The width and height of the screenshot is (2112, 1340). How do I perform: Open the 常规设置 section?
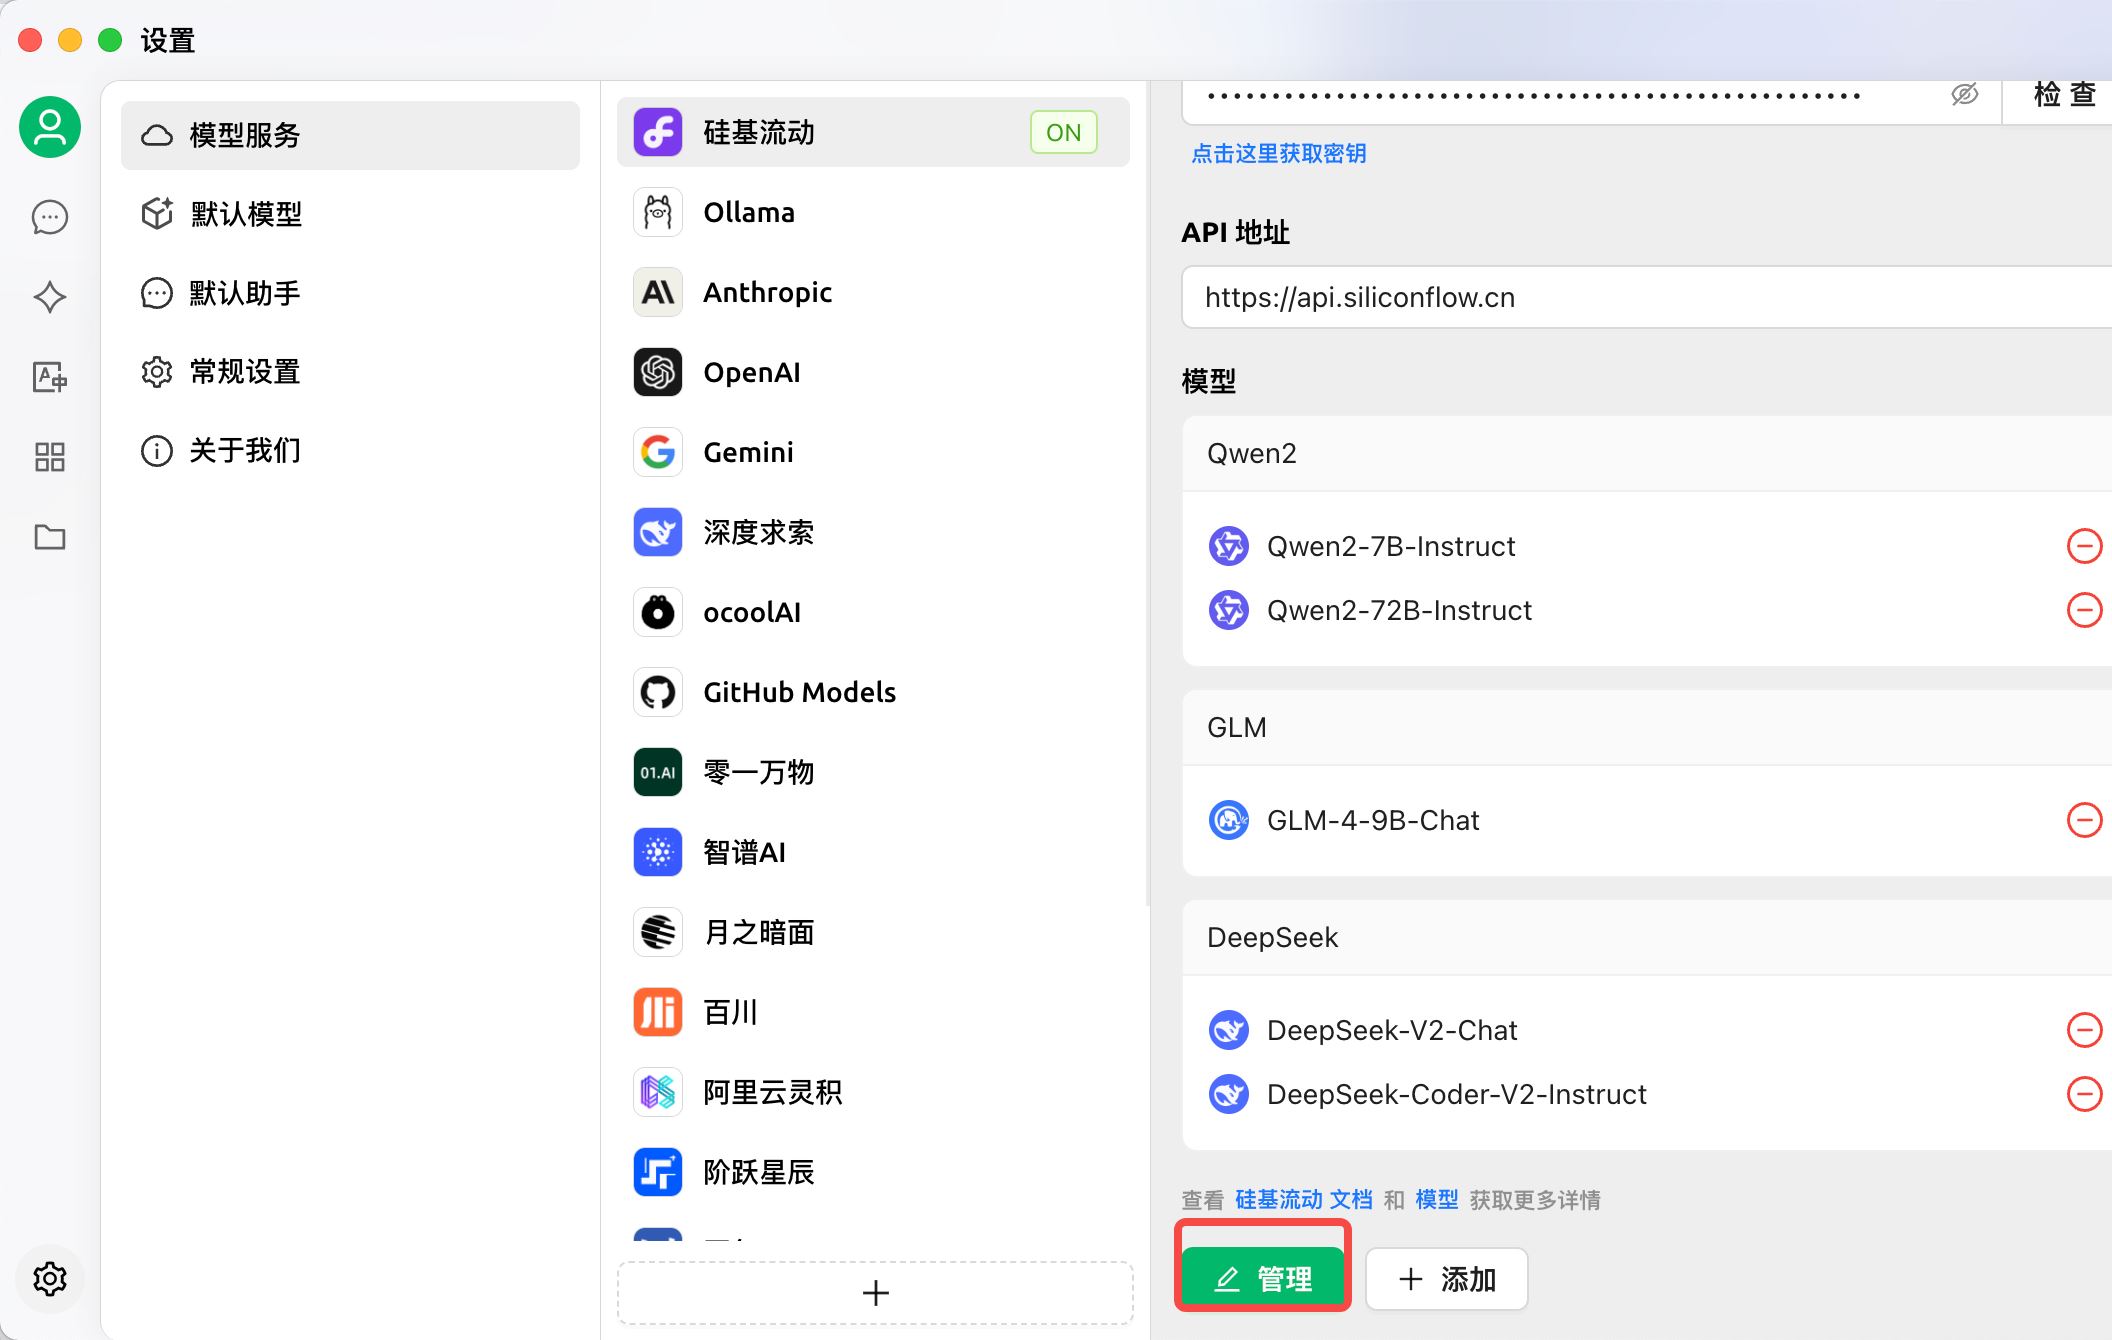tap(244, 371)
